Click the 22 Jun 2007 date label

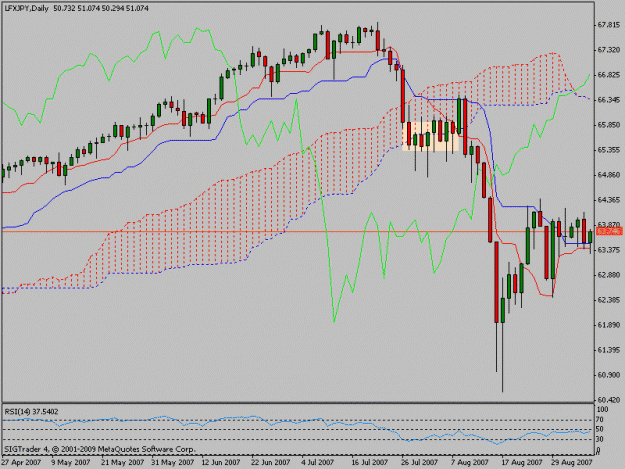coord(271,463)
